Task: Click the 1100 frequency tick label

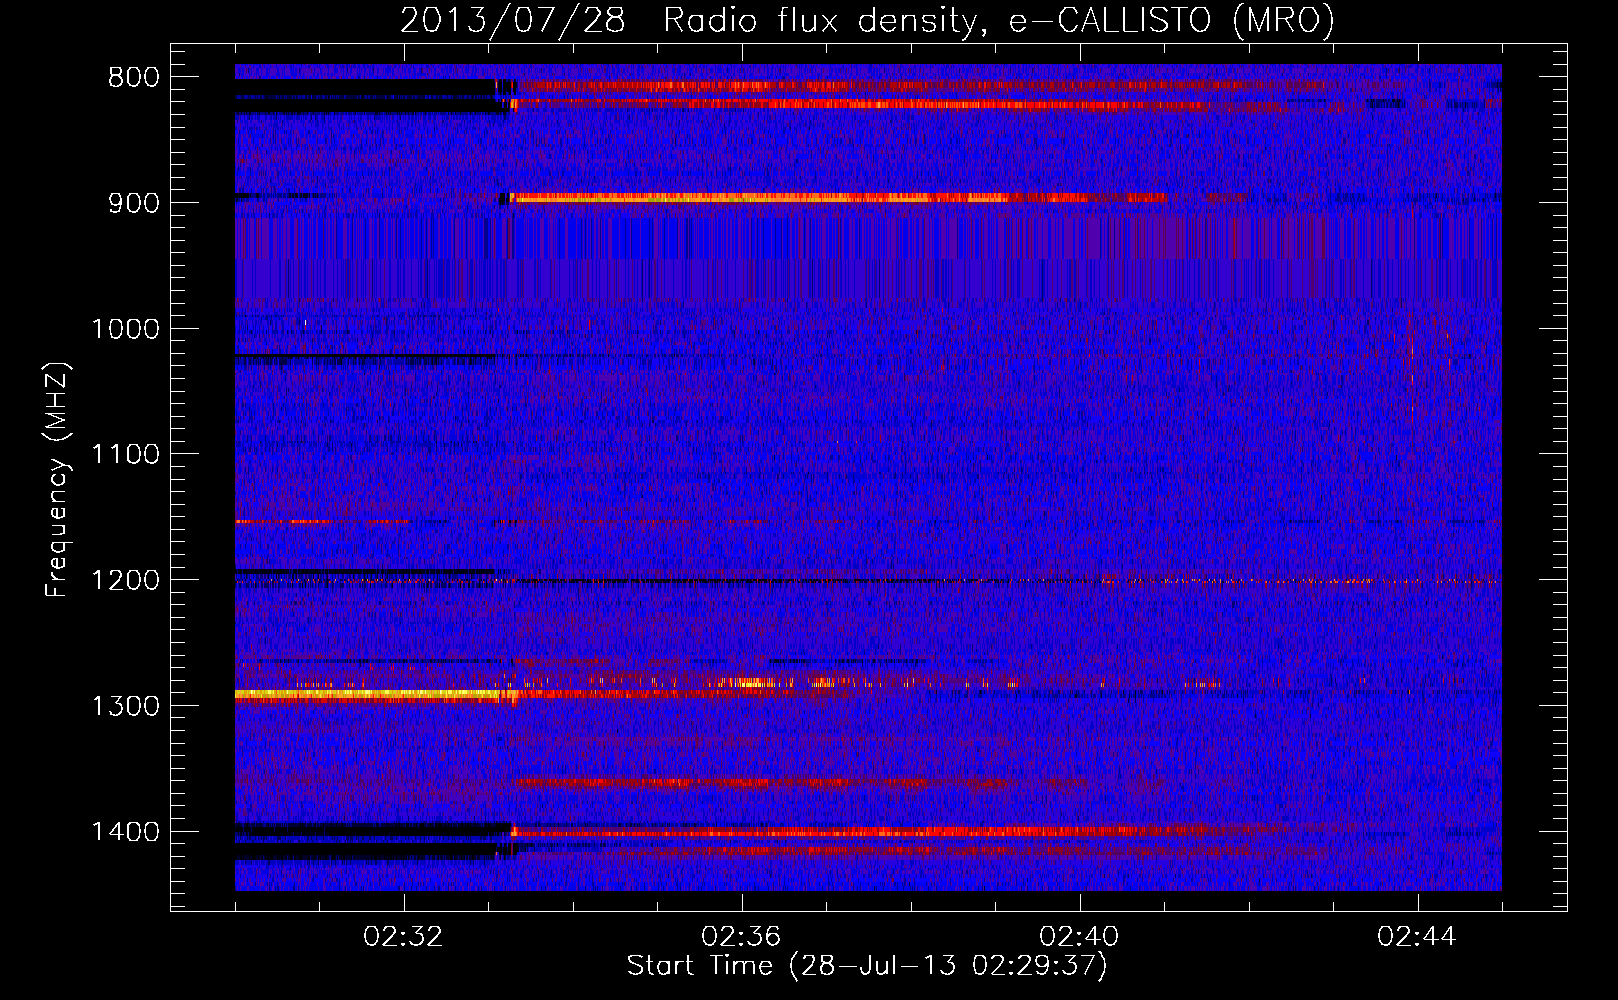Action: pyautogui.click(x=125, y=455)
